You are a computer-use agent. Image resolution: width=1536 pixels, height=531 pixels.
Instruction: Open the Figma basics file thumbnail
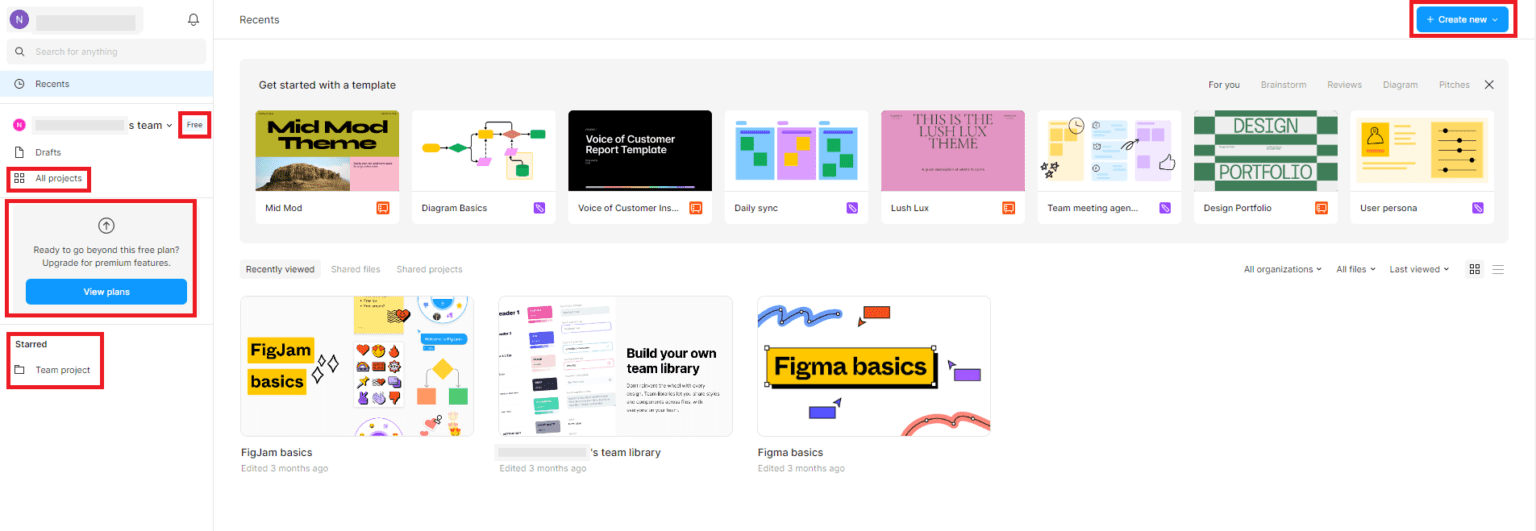[874, 366]
